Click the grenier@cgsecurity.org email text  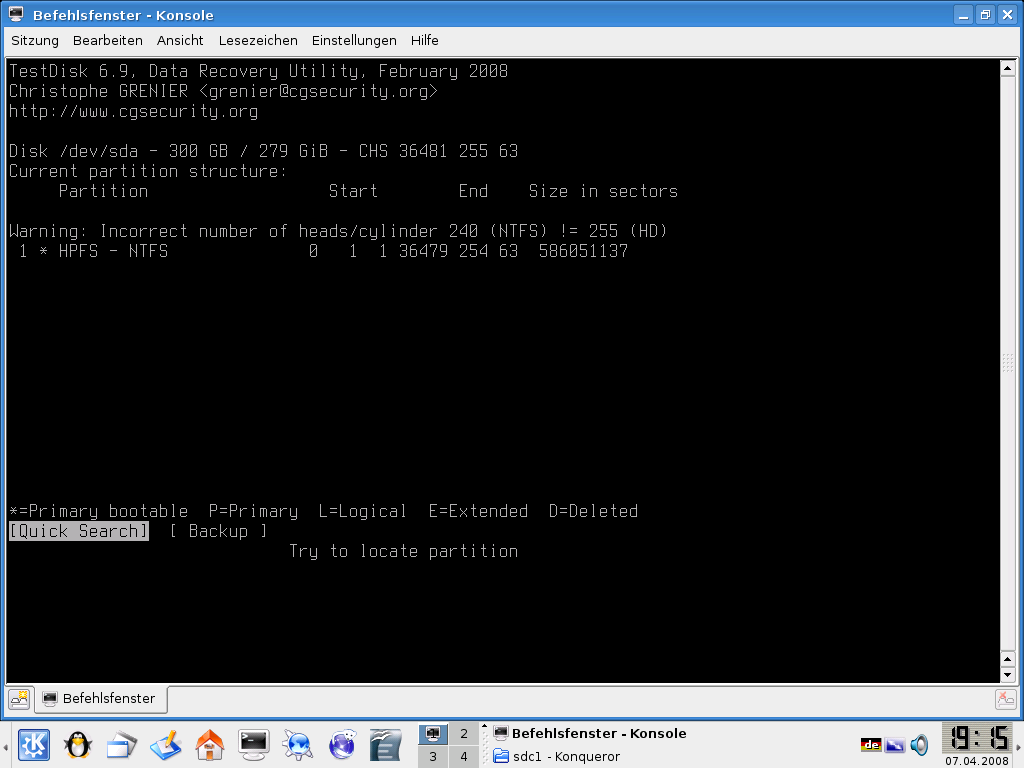319,91
